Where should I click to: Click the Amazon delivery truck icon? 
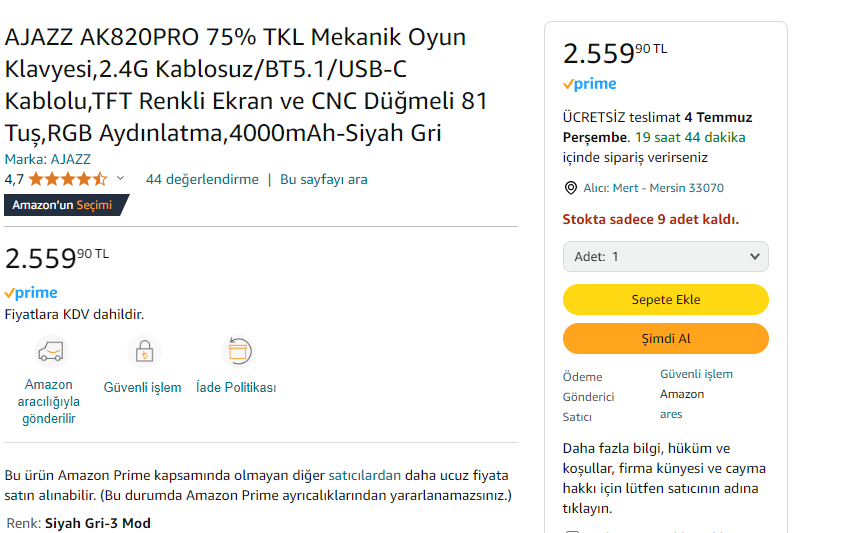click(x=49, y=352)
